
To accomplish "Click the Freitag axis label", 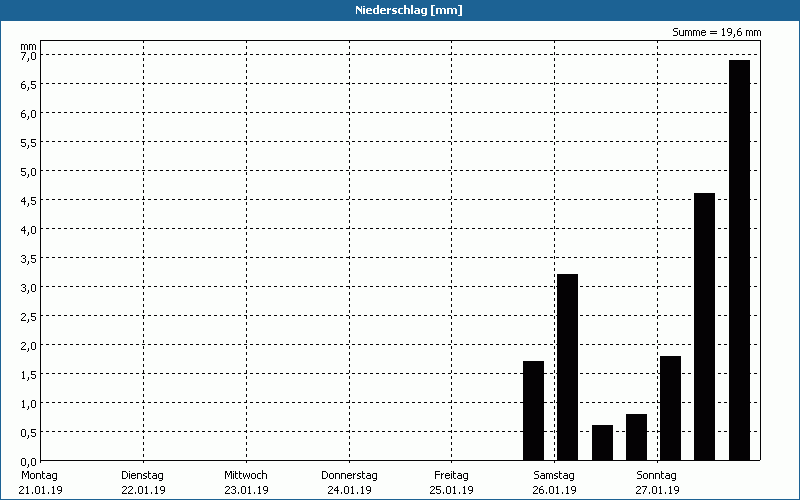I will click(451, 476).
